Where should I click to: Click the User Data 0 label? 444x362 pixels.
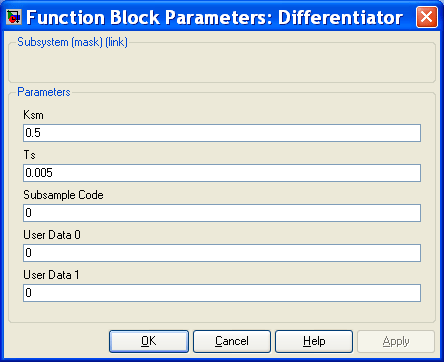(52, 235)
